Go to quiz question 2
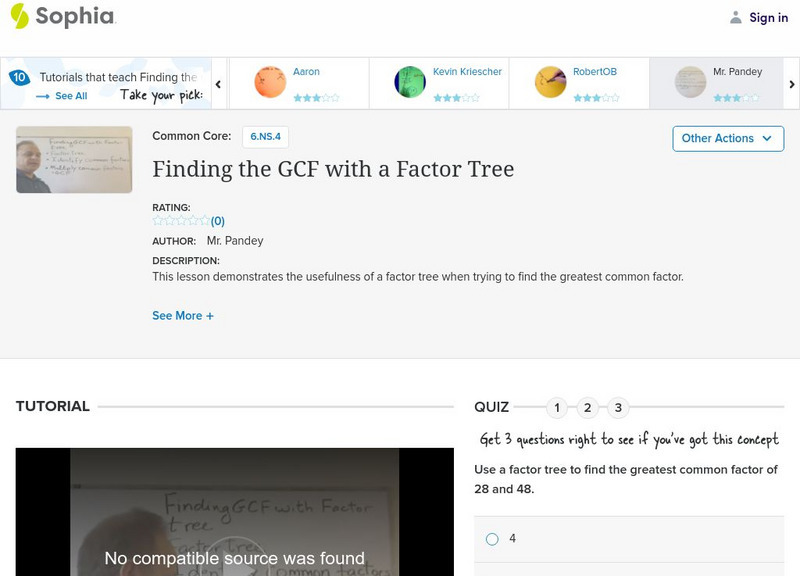Viewport: 800px width, 576px height. tap(587, 408)
